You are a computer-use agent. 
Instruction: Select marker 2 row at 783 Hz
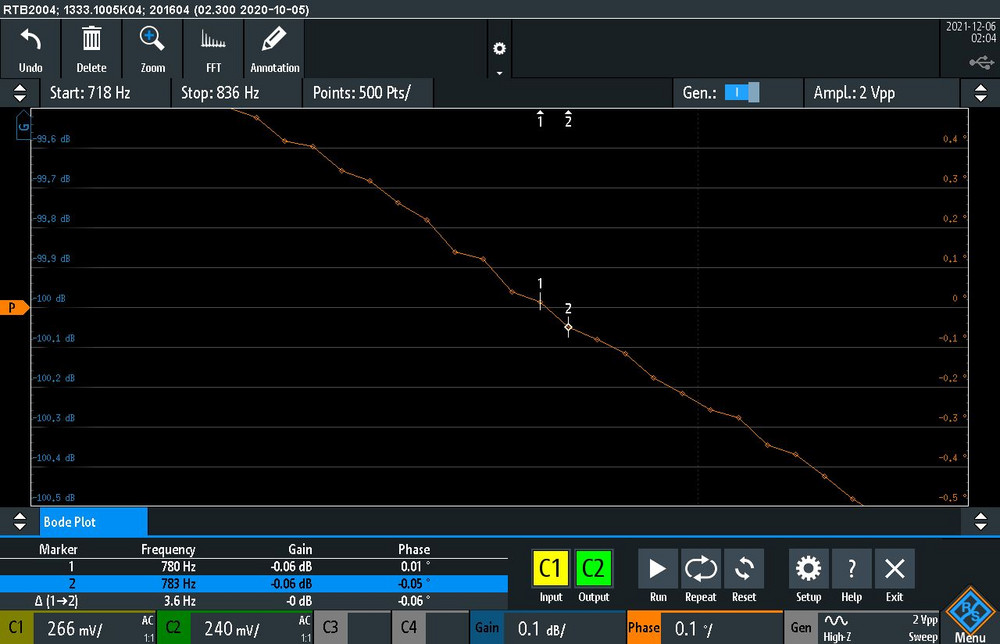click(254, 583)
